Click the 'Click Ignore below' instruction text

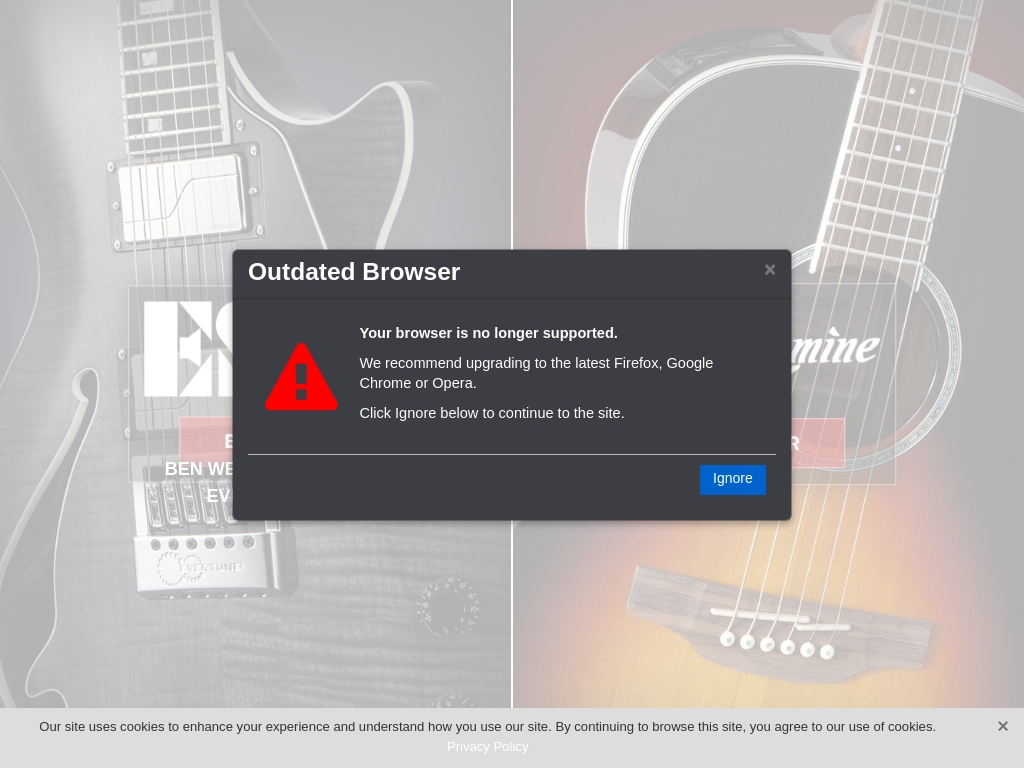pyautogui.click(x=492, y=413)
